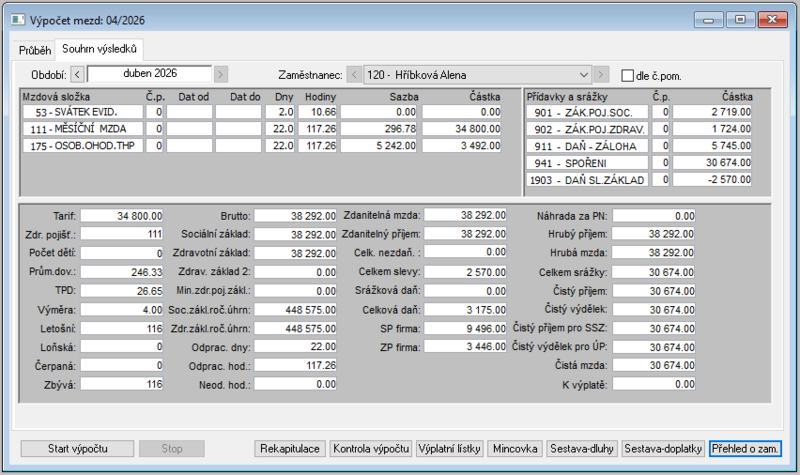Viewport: 800px width, 475px height.
Task: Click the Stop button
Action: click(x=172, y=448)
